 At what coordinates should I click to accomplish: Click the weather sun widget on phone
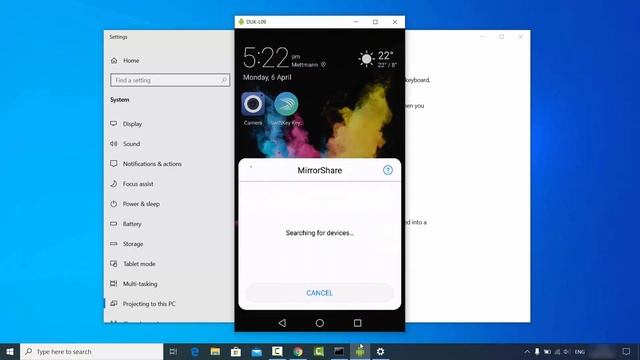click(x=366, y=59)
